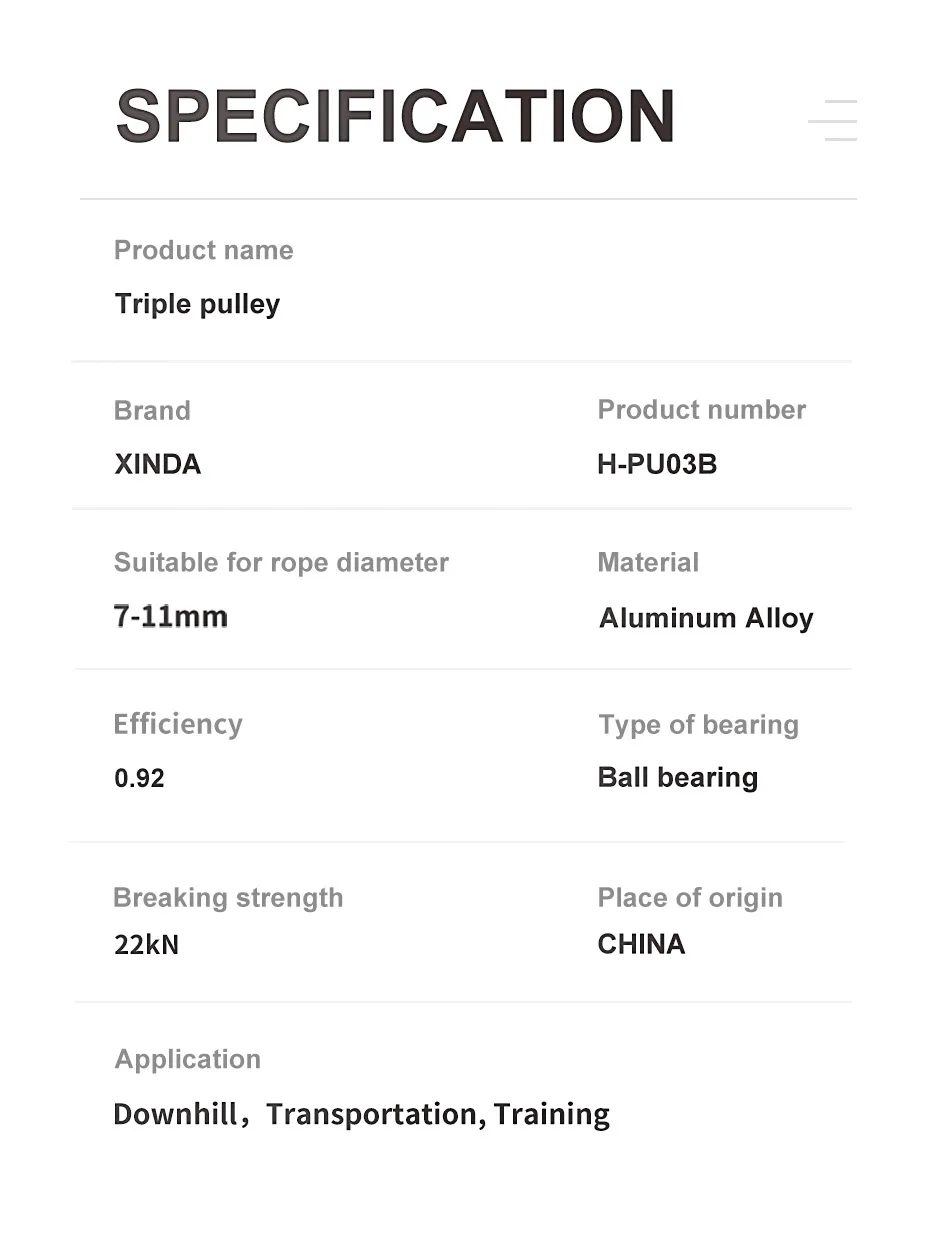Select the Suitable for rope diameter label
Screen dimensions: 930x1256
tap(281, 563)
